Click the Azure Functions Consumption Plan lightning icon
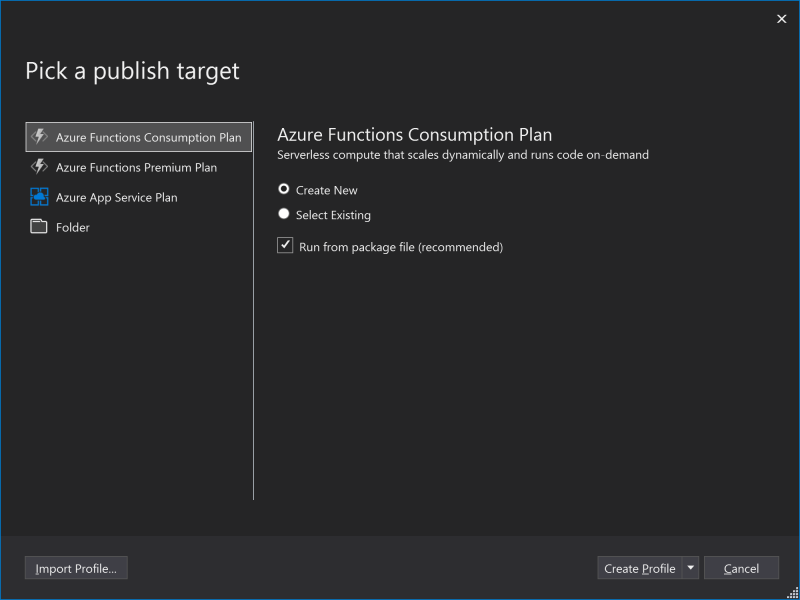Screen dimensions: 800x600 click(x=39, y=137)
